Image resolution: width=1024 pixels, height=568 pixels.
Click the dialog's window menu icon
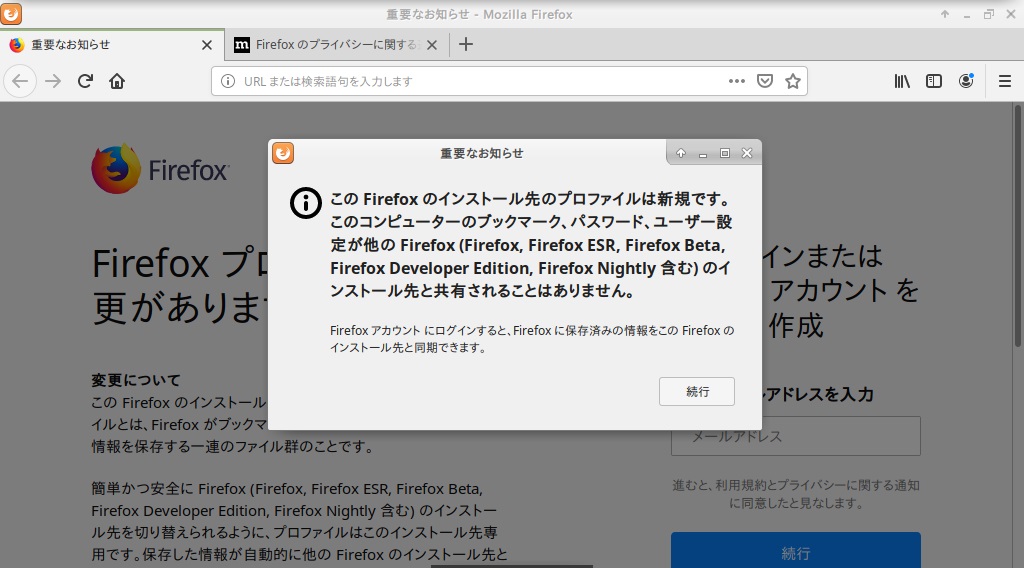[283, 153]
